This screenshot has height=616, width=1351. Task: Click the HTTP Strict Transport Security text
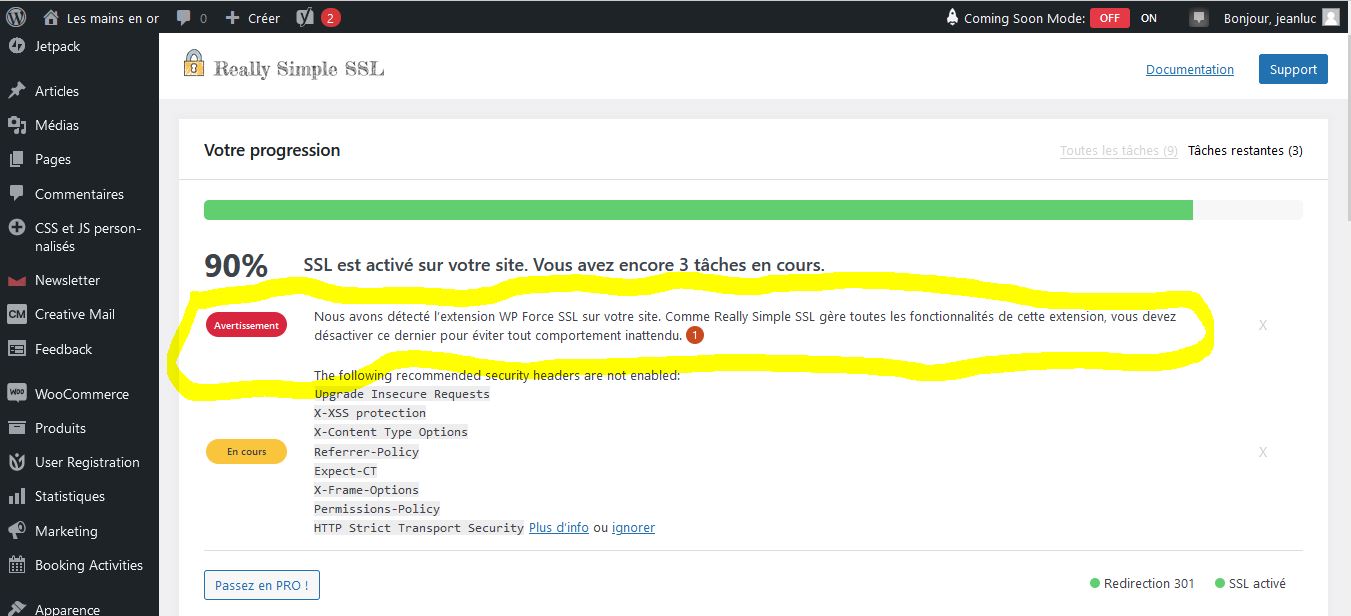419,528
